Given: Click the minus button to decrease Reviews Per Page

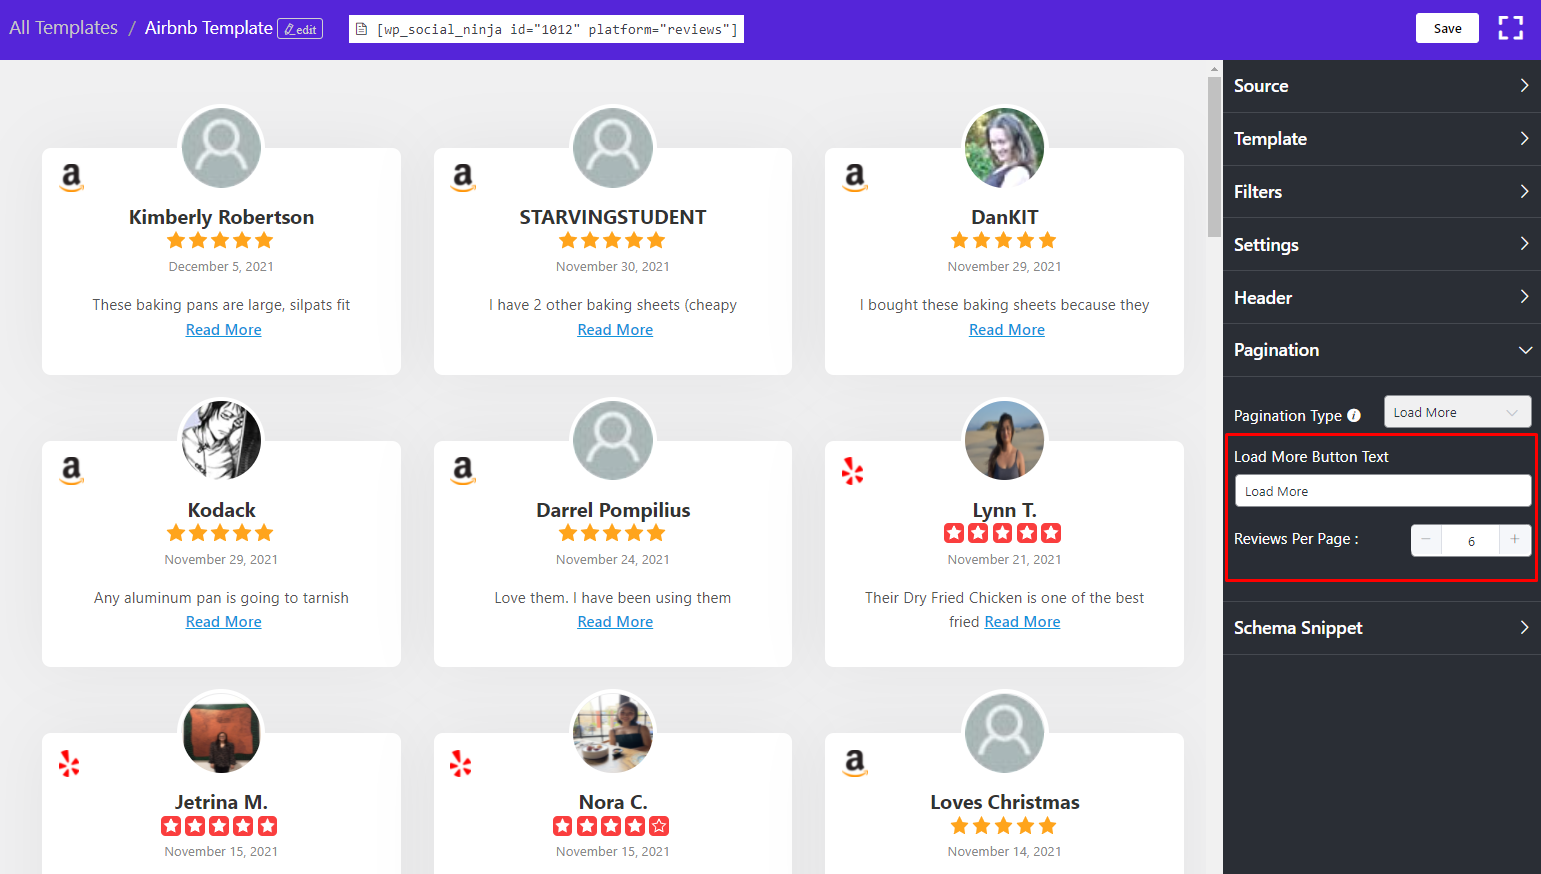Looking at the screenshot, I should [x=1425, y=540].
